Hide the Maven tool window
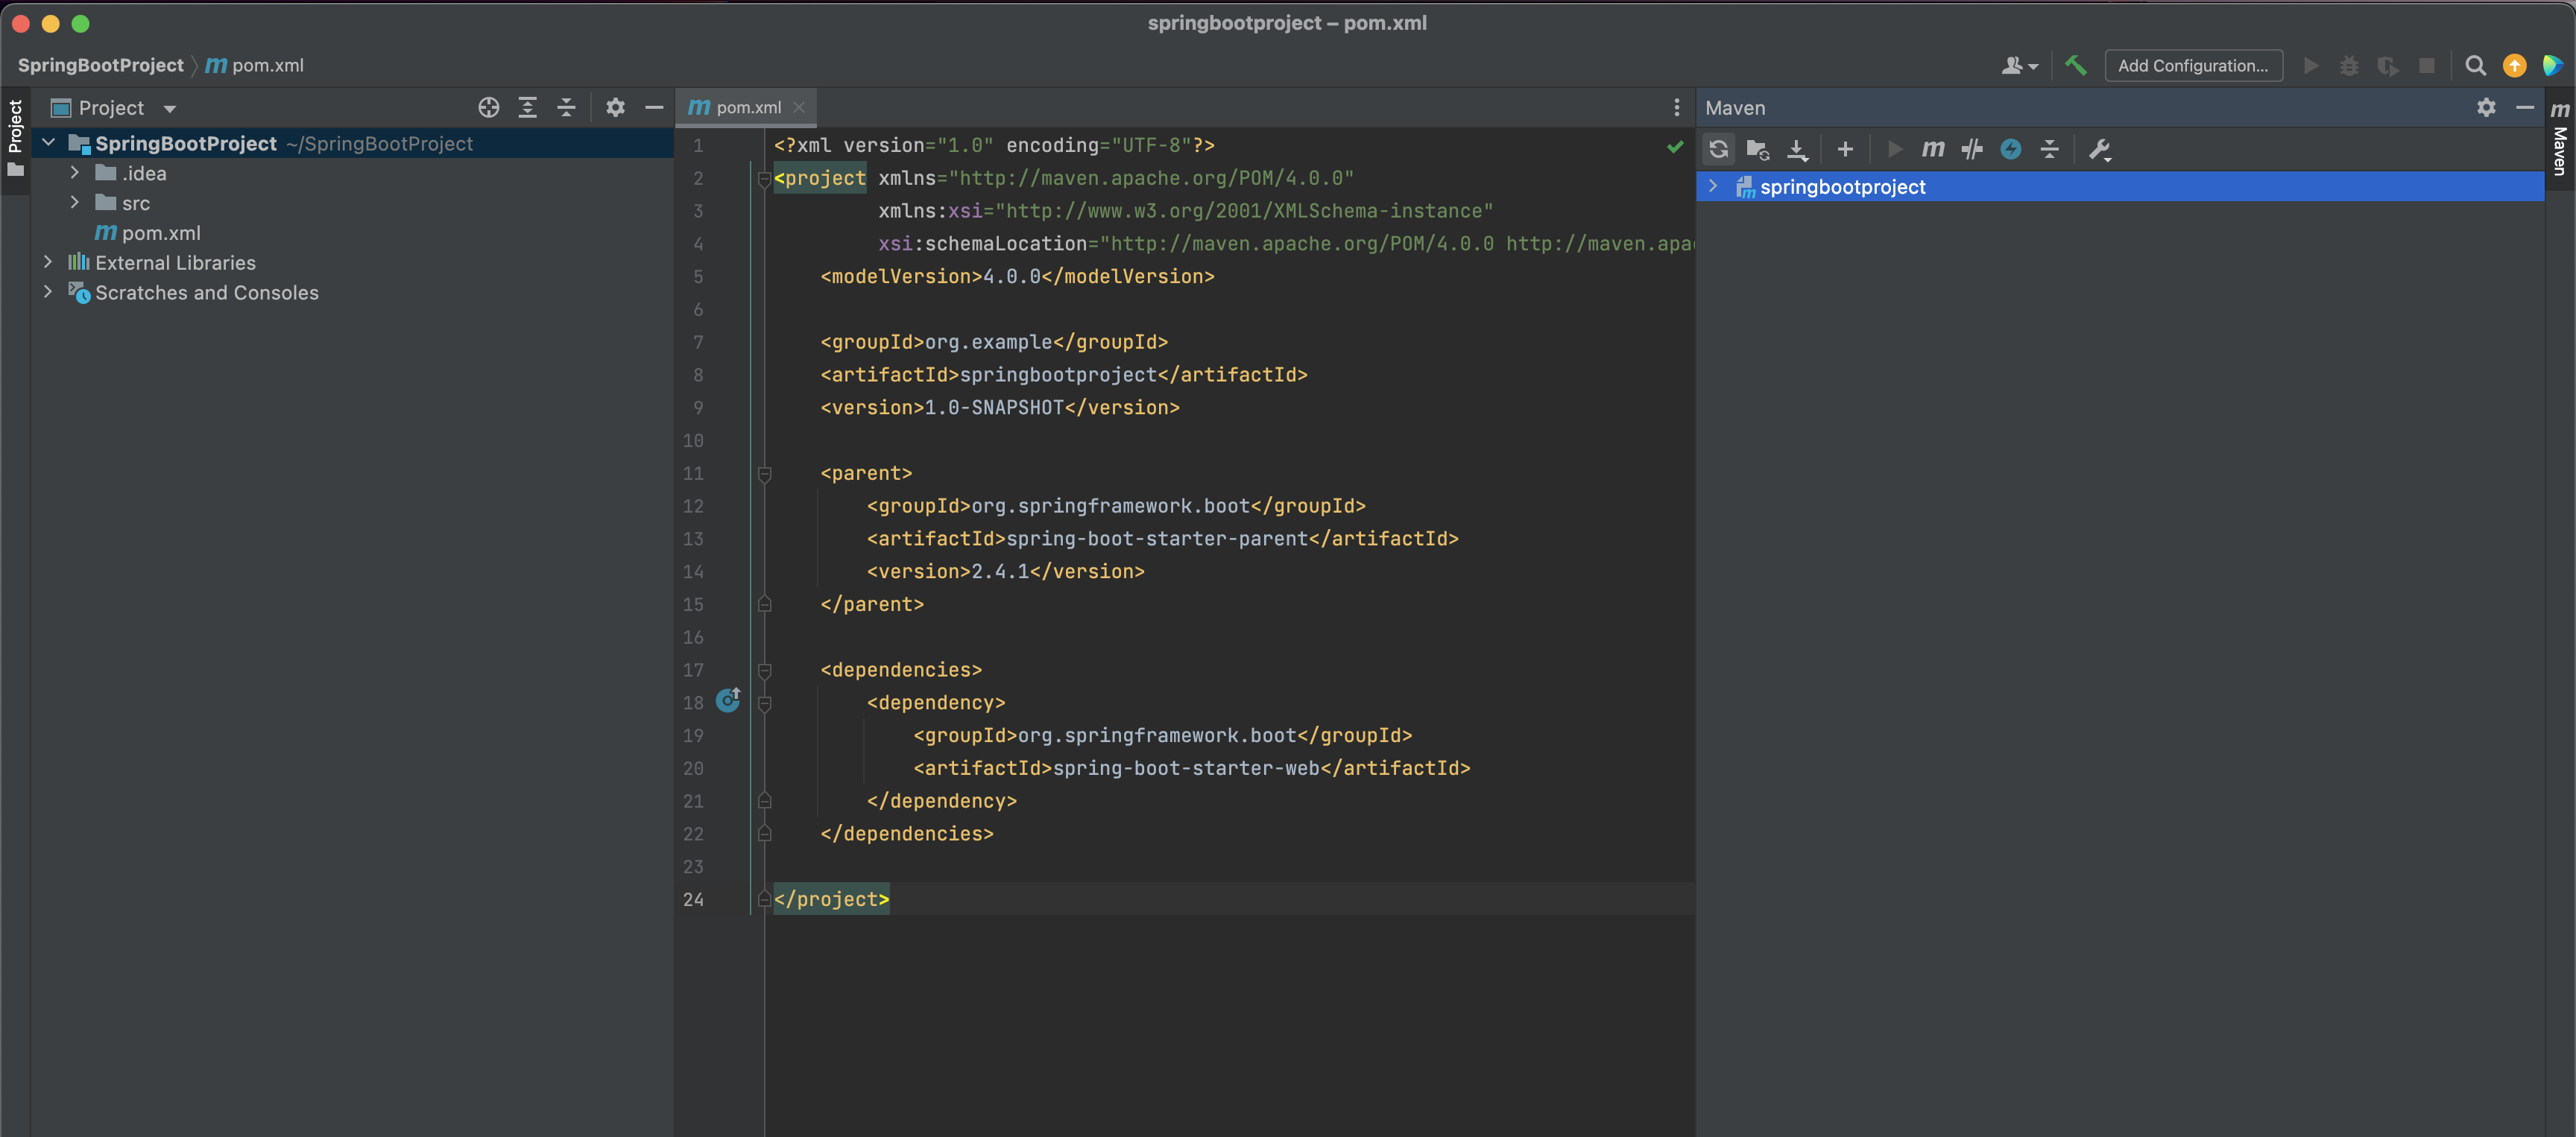Viewport: 2576px width, 1137px height. [2524, 107]
